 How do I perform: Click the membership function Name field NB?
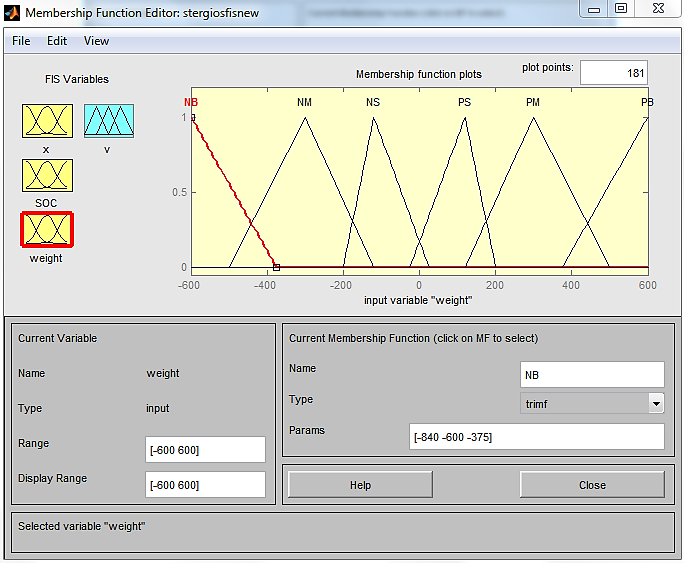(x=592, y=375)
